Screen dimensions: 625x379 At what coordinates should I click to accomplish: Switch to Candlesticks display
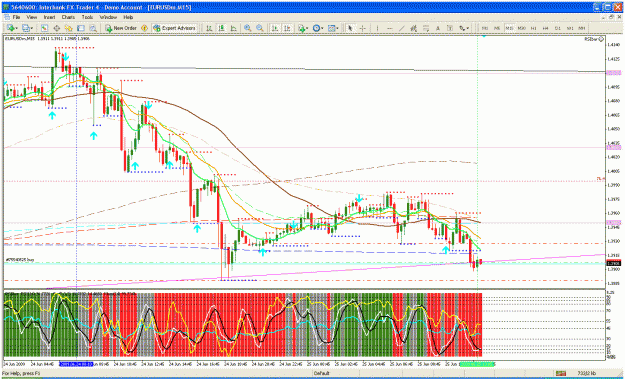[221, 28]
